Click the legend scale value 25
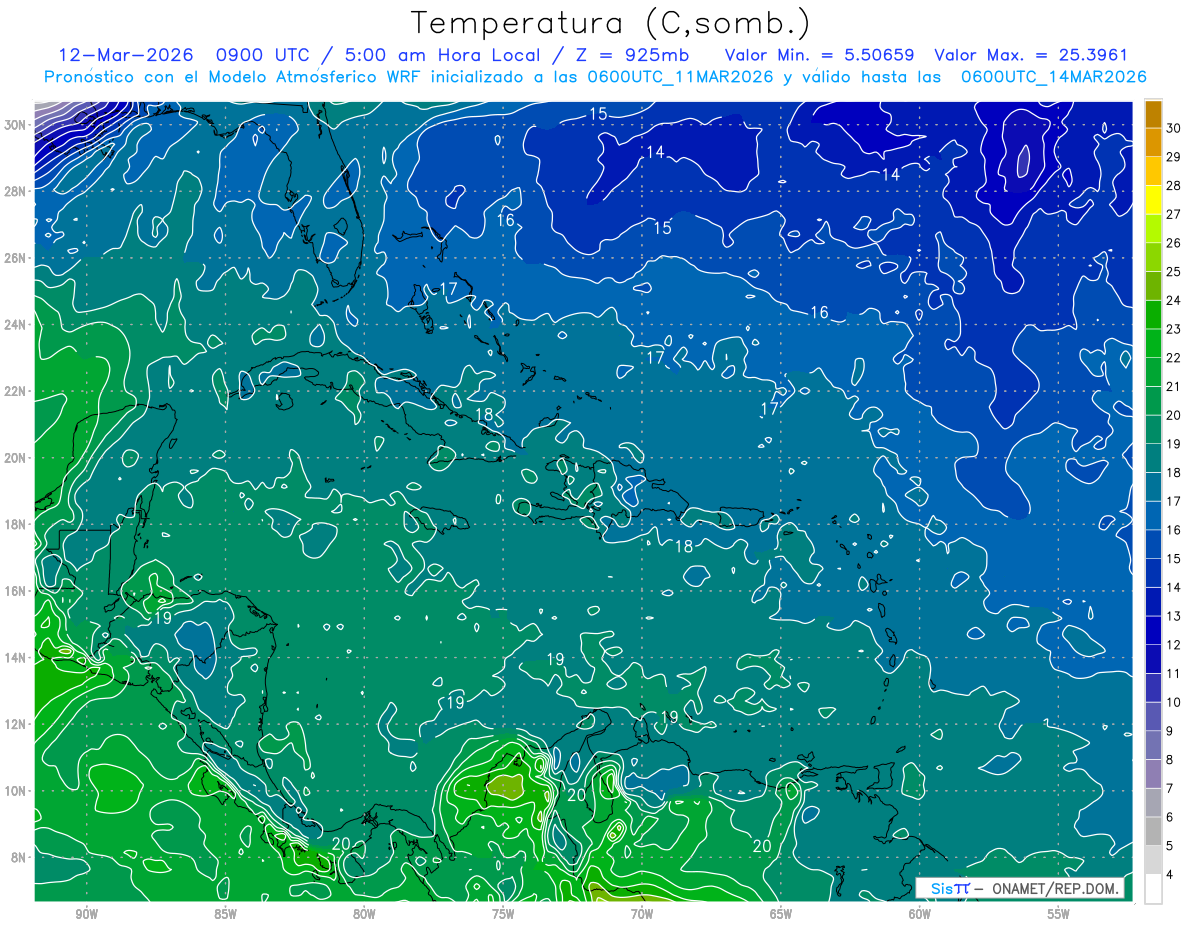 (x=1174, y=272)
